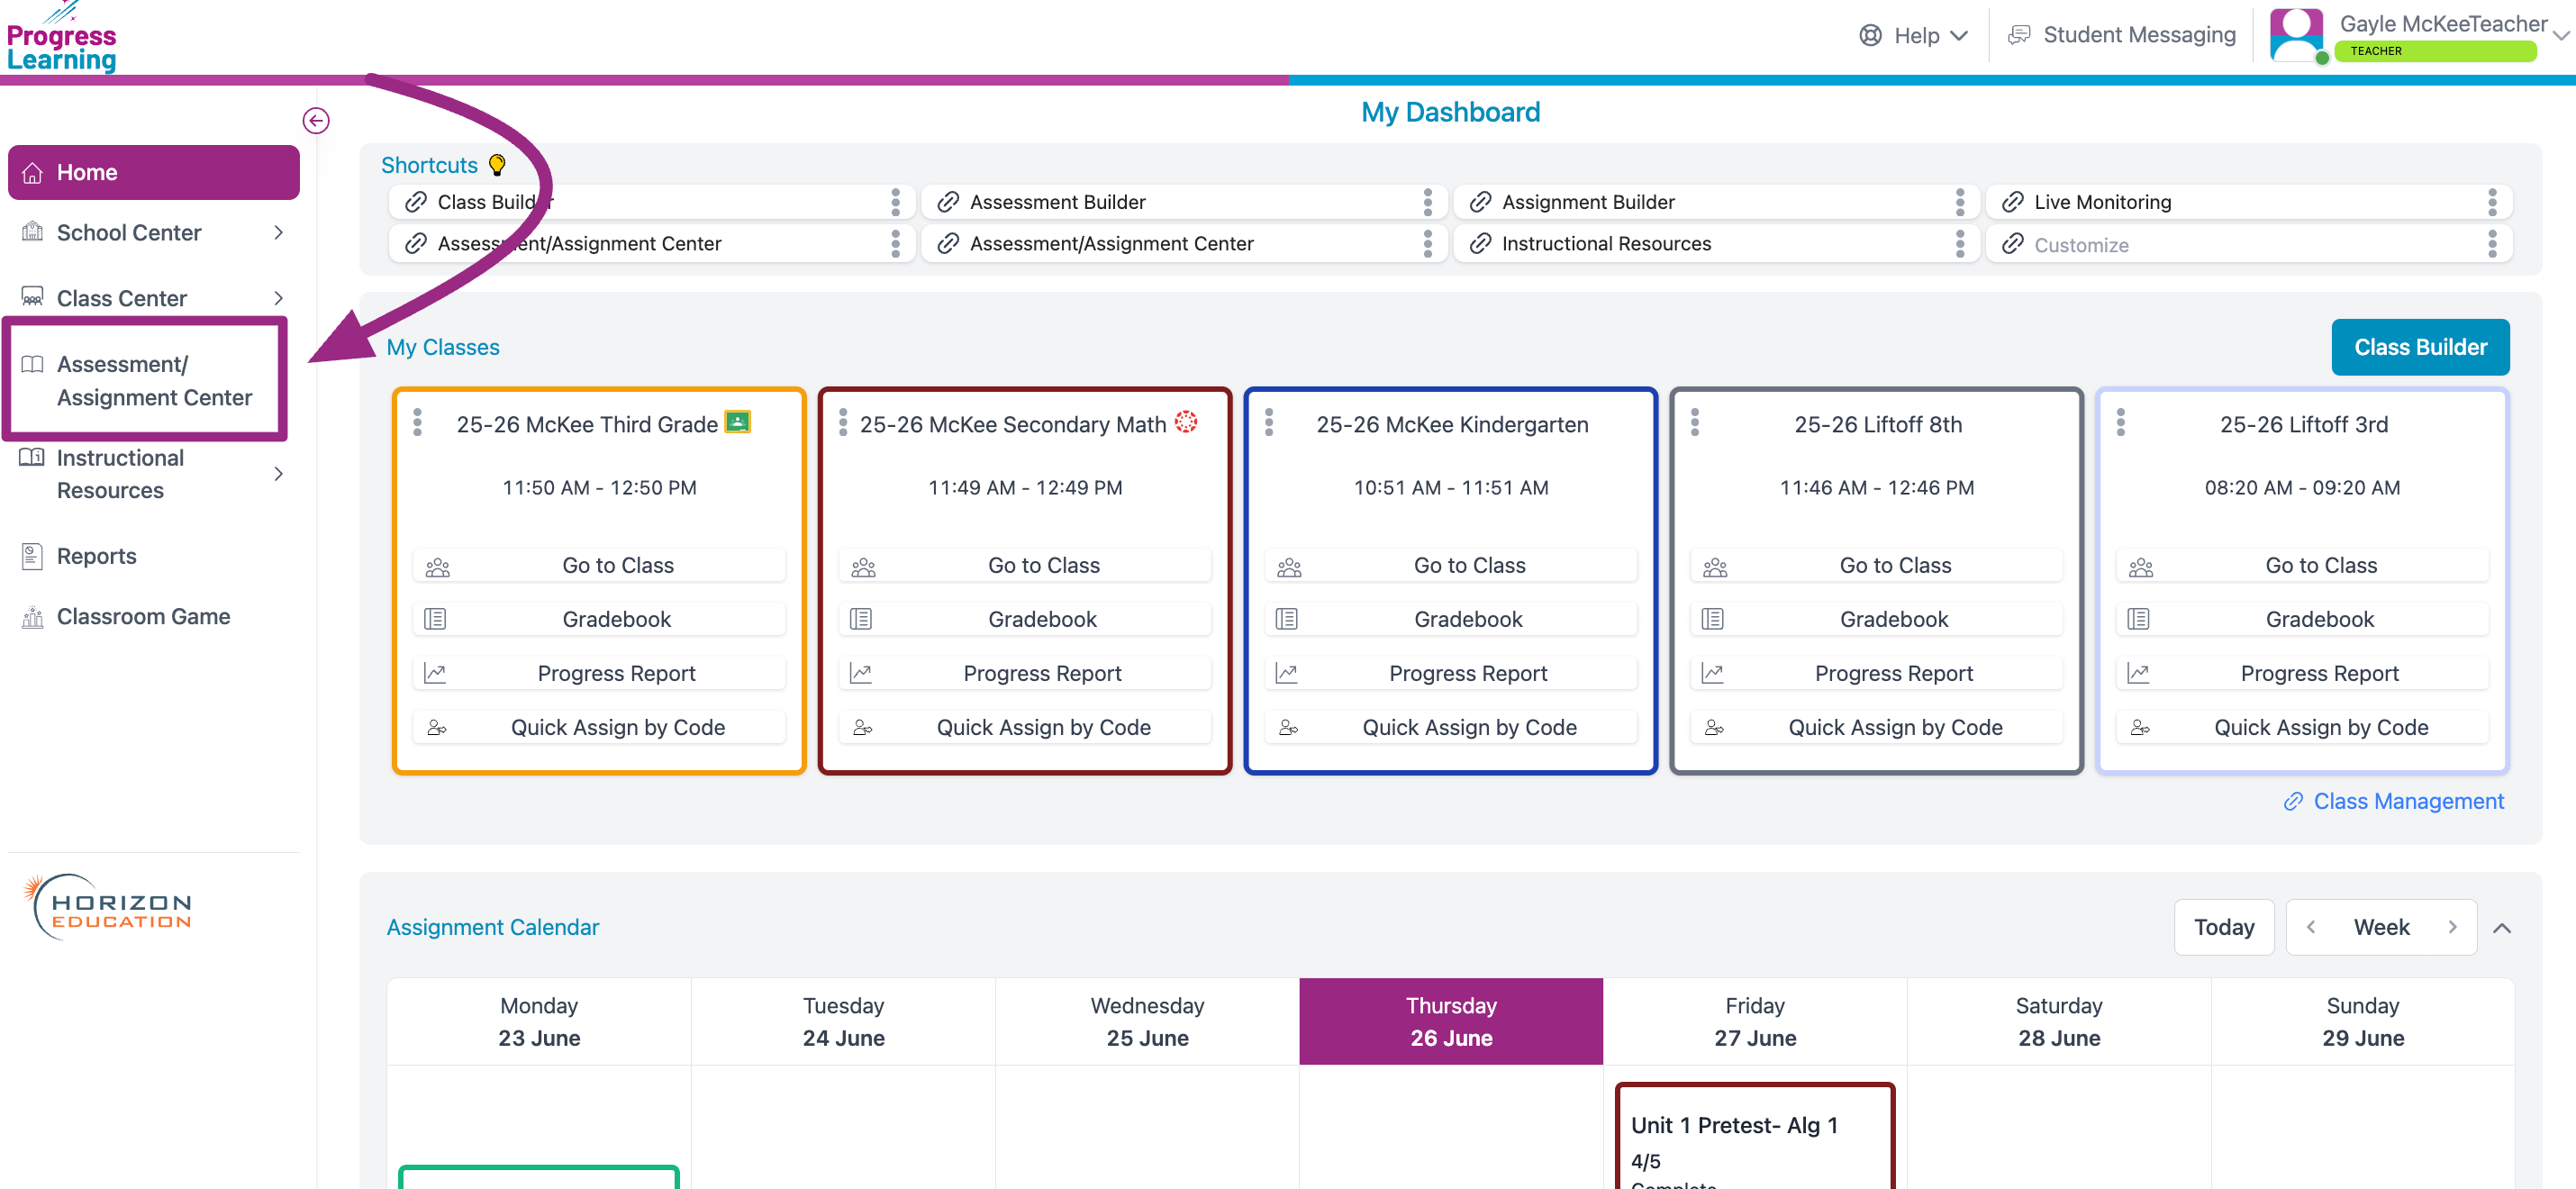Collapse the sidebar with the arrow icon
The height and width of the screenshot is (1189, 2576).
(316, 121)
